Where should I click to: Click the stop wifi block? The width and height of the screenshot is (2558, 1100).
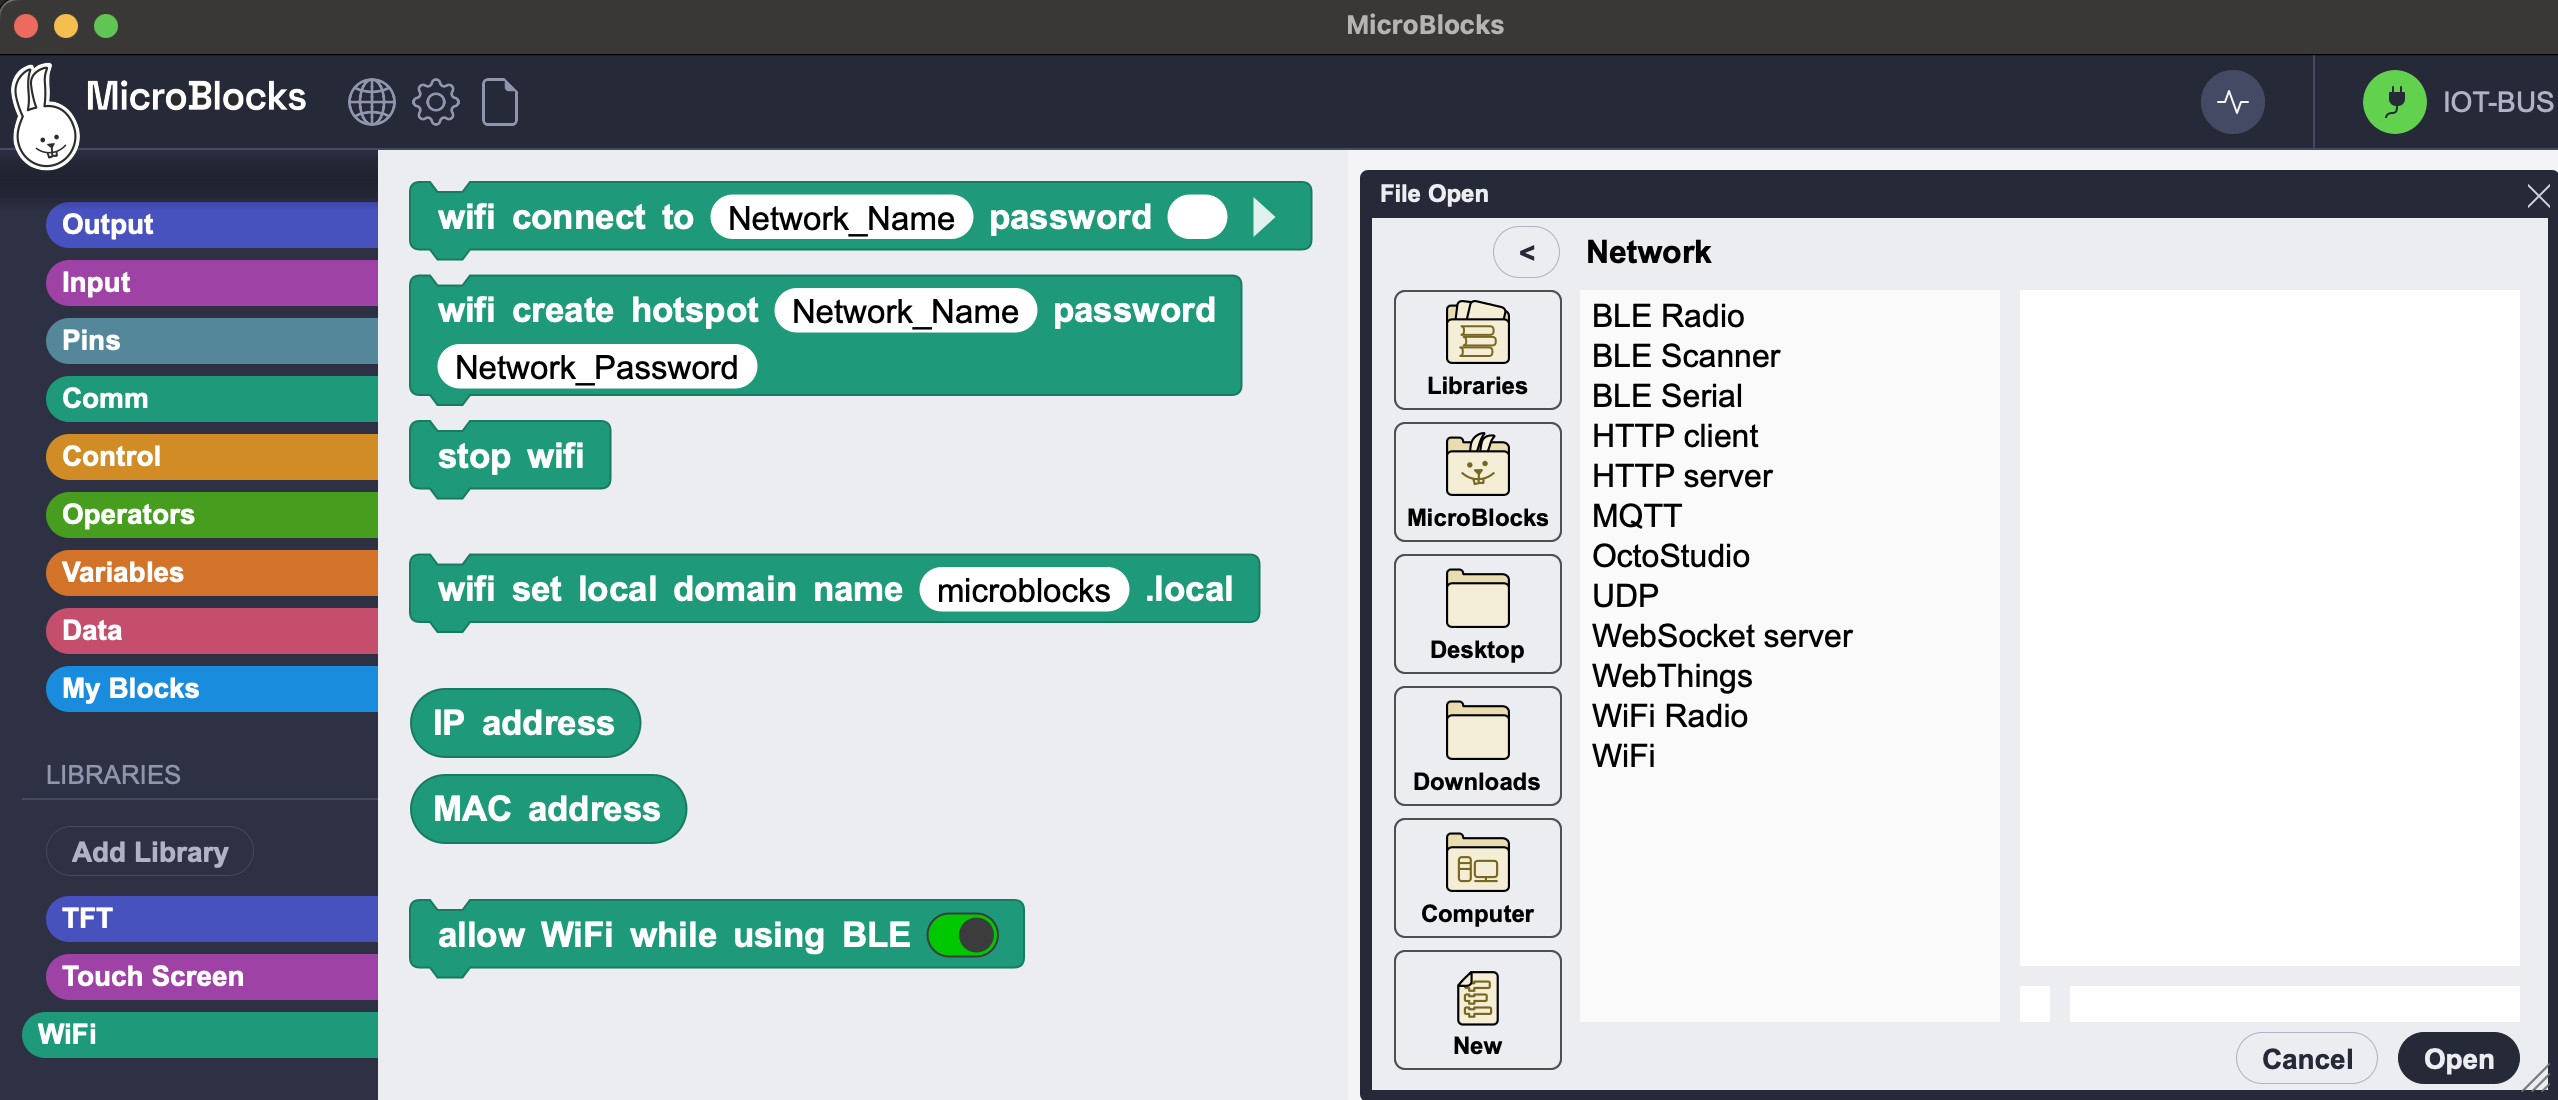tap(510, 456)
